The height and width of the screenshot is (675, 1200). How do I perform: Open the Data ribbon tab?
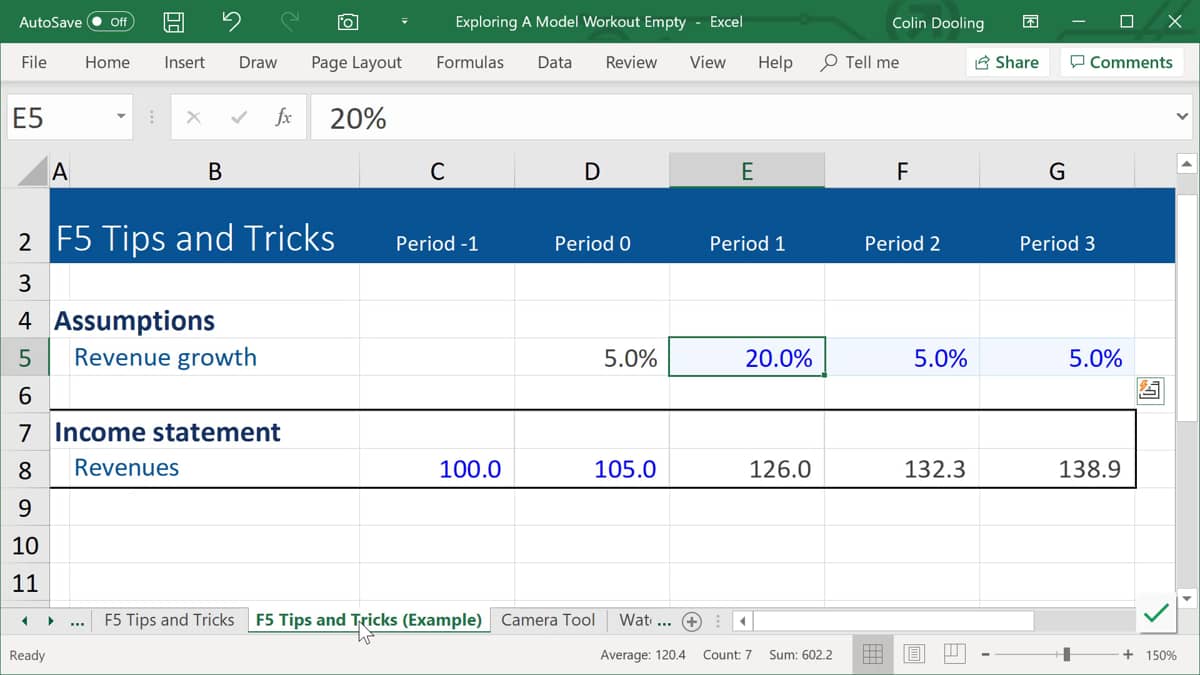pos(555,62)
